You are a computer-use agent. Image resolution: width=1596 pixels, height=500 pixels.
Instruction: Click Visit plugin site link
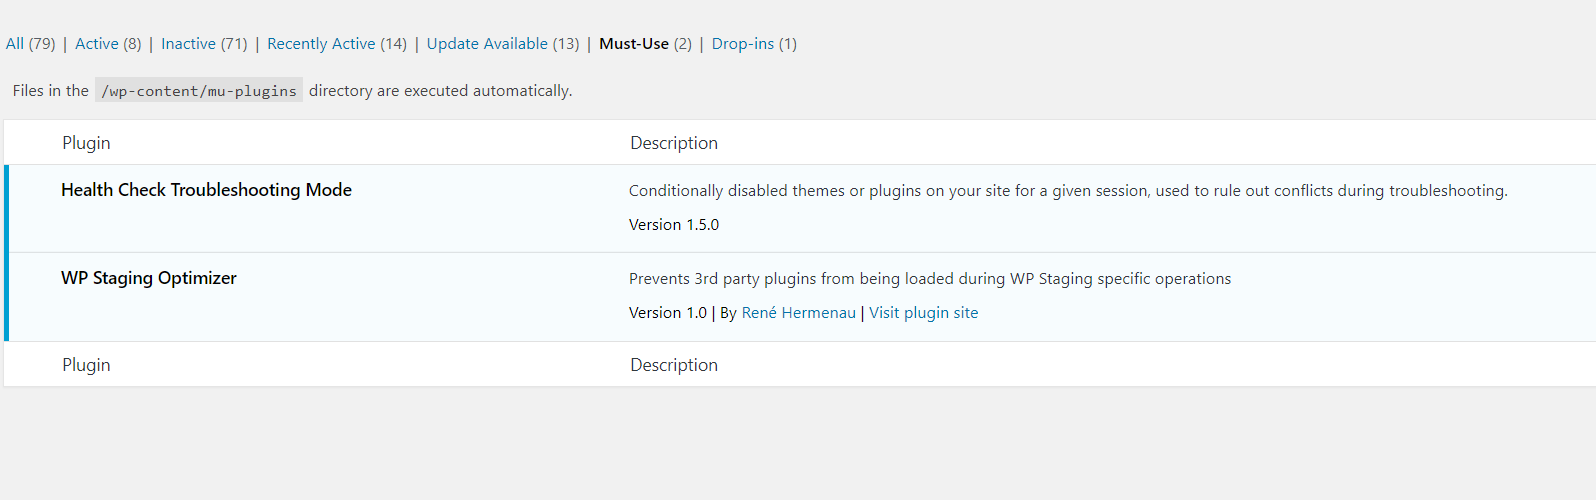(x=923, y=313)
